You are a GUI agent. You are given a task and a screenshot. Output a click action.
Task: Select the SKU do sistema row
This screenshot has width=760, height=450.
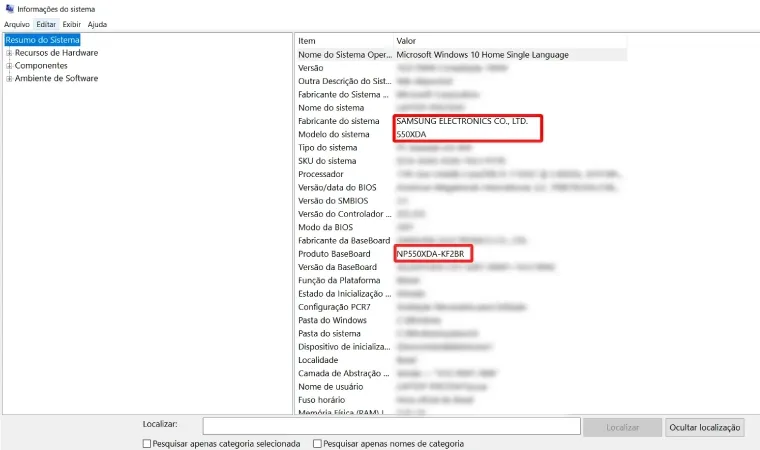[x=461, y=161]
